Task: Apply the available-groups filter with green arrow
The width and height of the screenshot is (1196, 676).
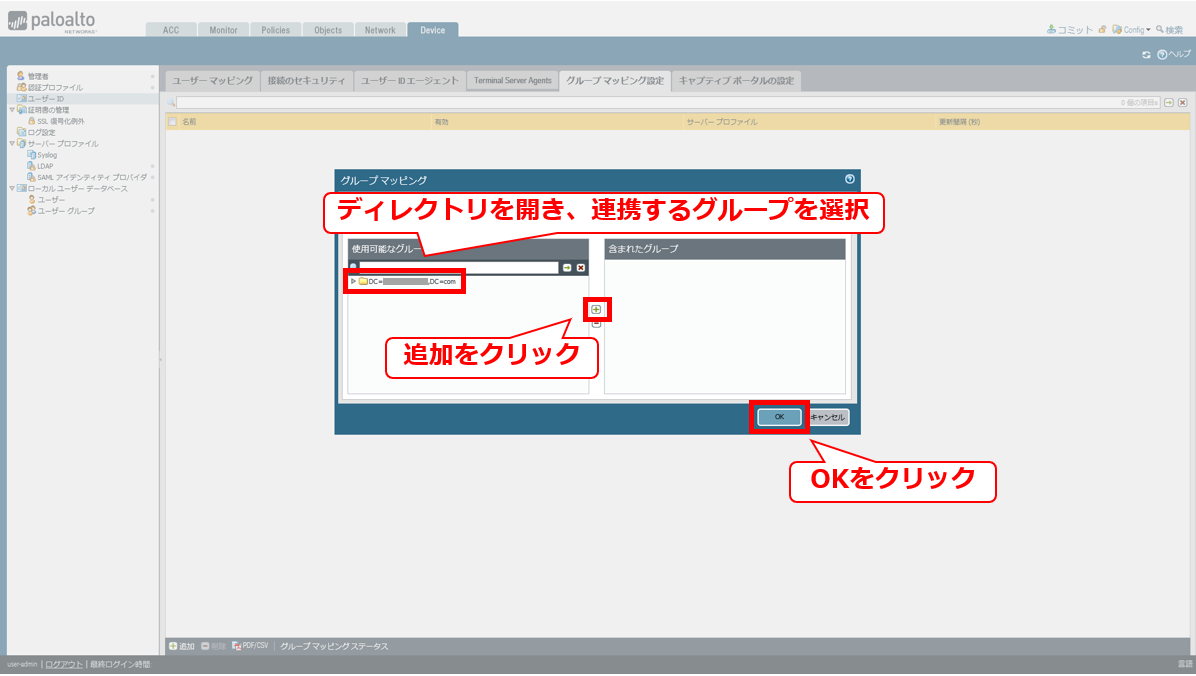Action: coord(567,268)
